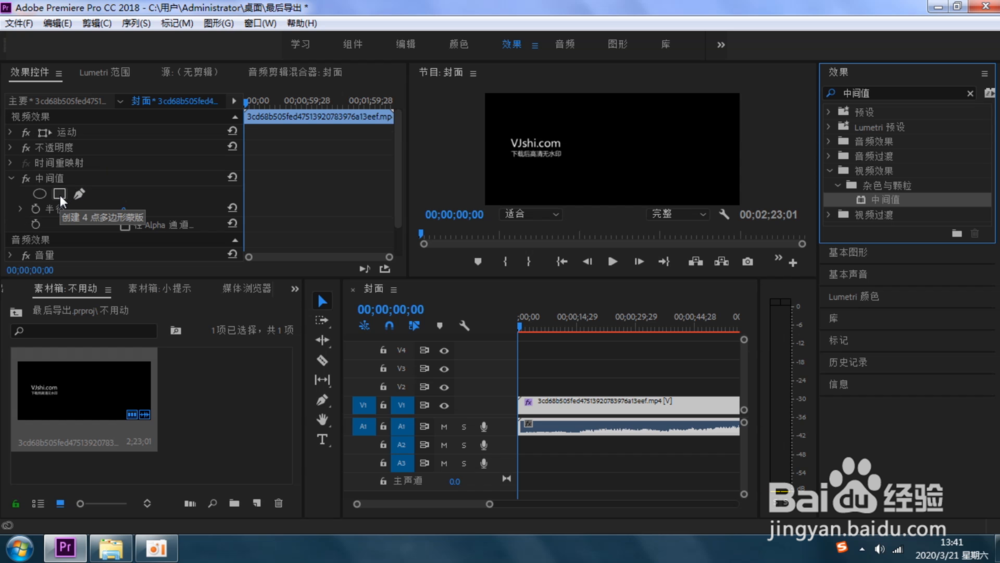Select the Hand tool
The width and height of the screenshot is (1000, 563).
322,419
